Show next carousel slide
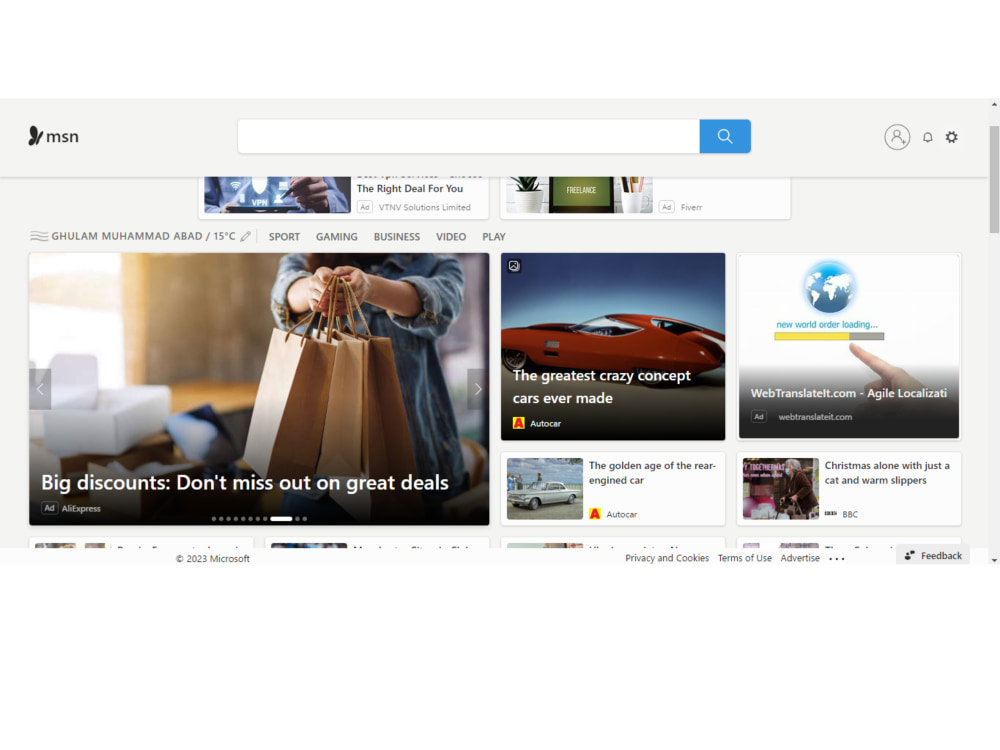 [478, 389]
